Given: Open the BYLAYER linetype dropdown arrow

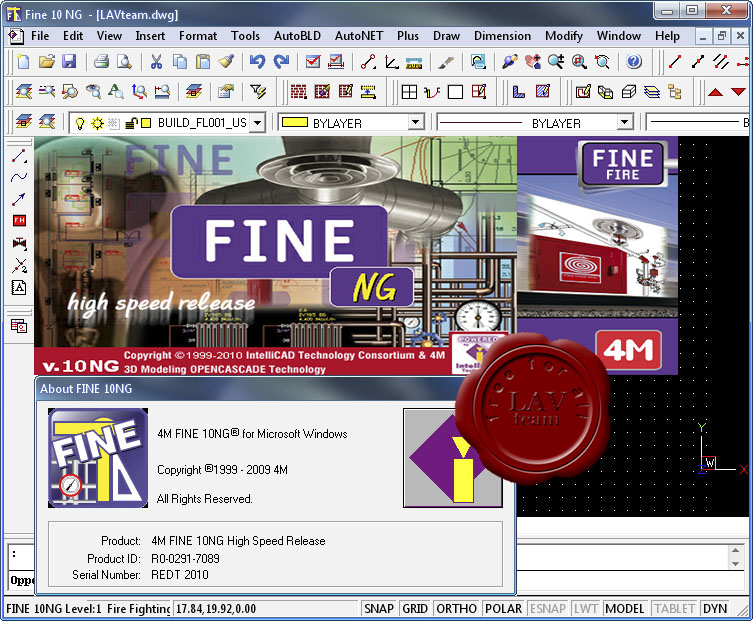Looking at the screenshot, I should click(x=624, y=122).
